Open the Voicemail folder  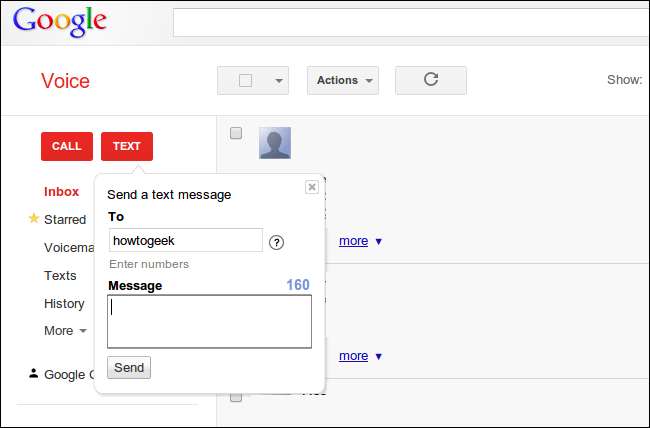tap(69, 248)
